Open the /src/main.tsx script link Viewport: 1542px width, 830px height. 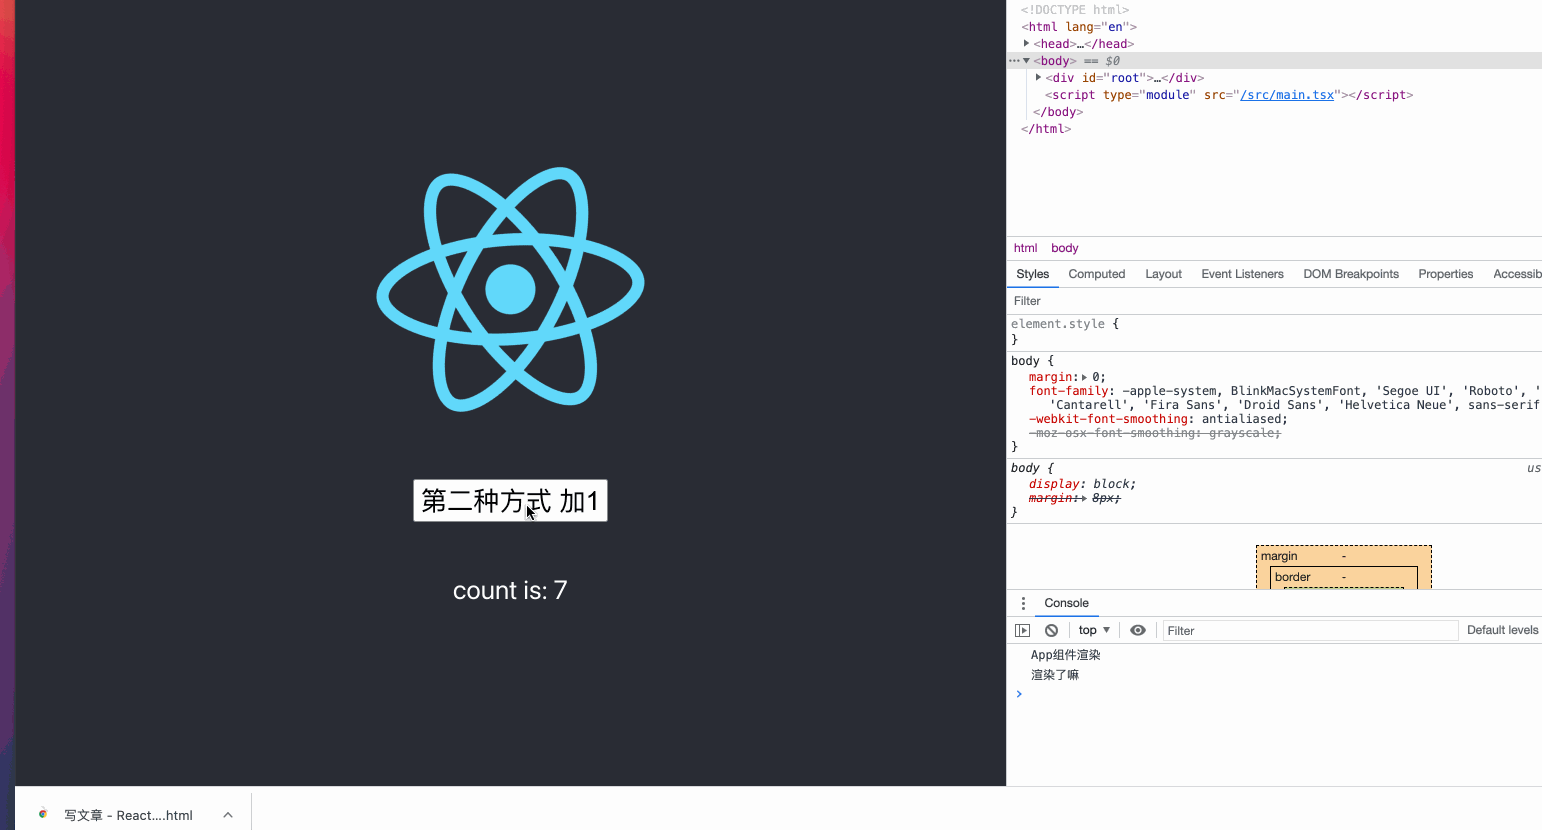click(x=1287, y=95)
